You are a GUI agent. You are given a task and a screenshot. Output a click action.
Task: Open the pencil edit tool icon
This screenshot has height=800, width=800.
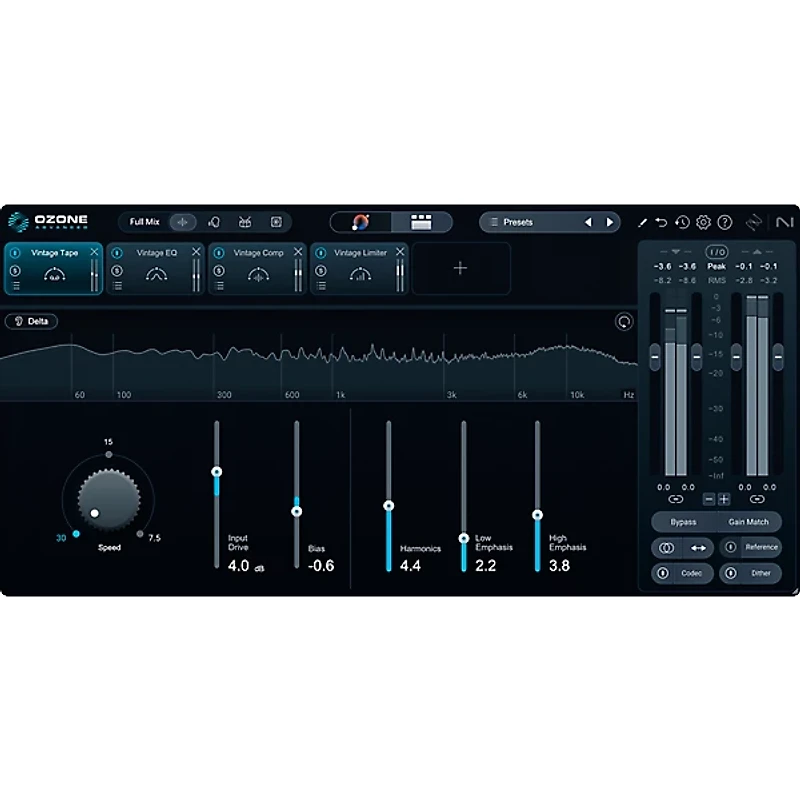[x=642, y=222]
